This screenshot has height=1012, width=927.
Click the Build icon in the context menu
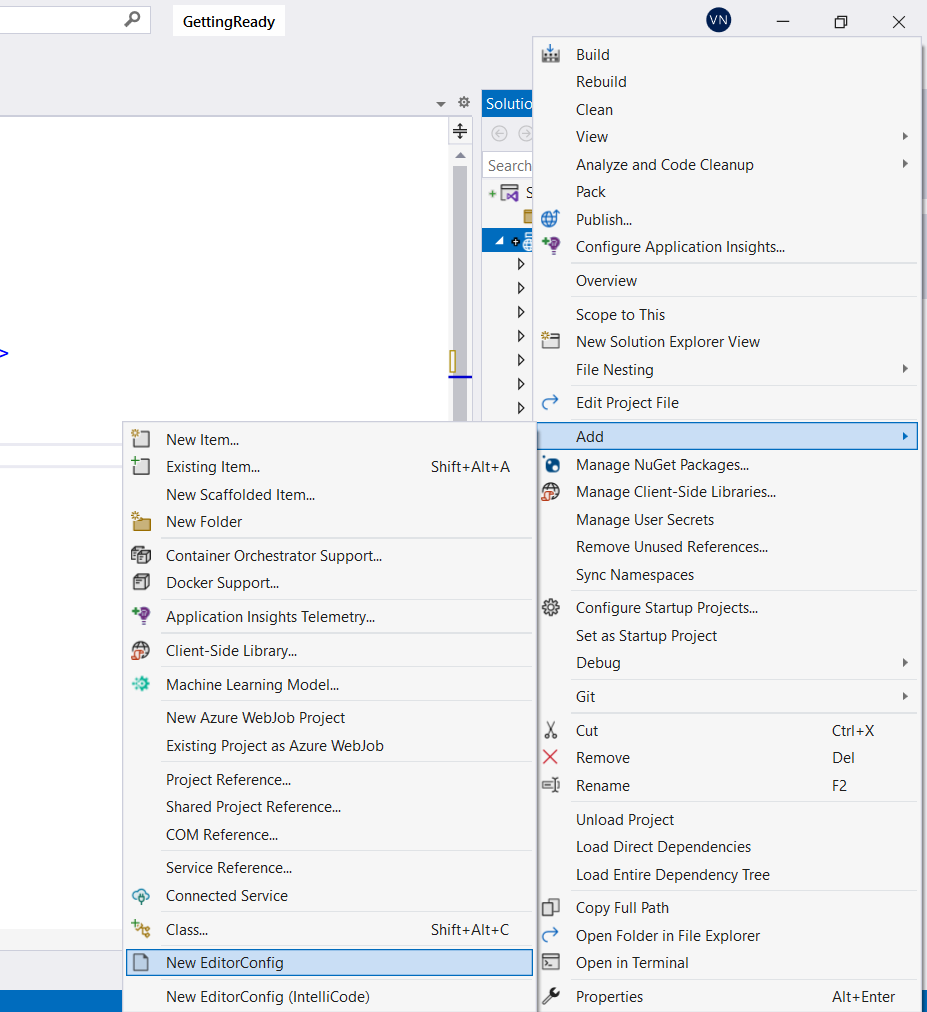(551, 54)
